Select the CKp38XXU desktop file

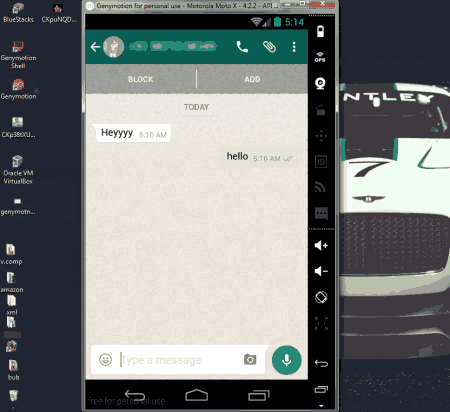pyautogui.click(x=18, y=127)
